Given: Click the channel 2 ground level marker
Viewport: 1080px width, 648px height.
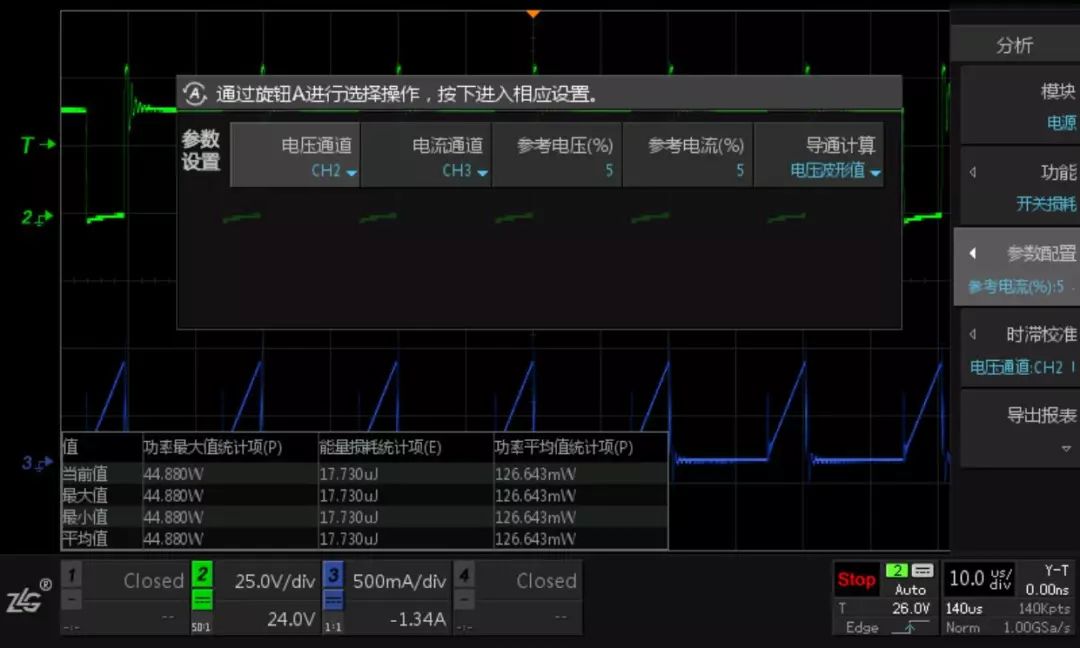Looking at the screenshot, I should click(37, 218).
